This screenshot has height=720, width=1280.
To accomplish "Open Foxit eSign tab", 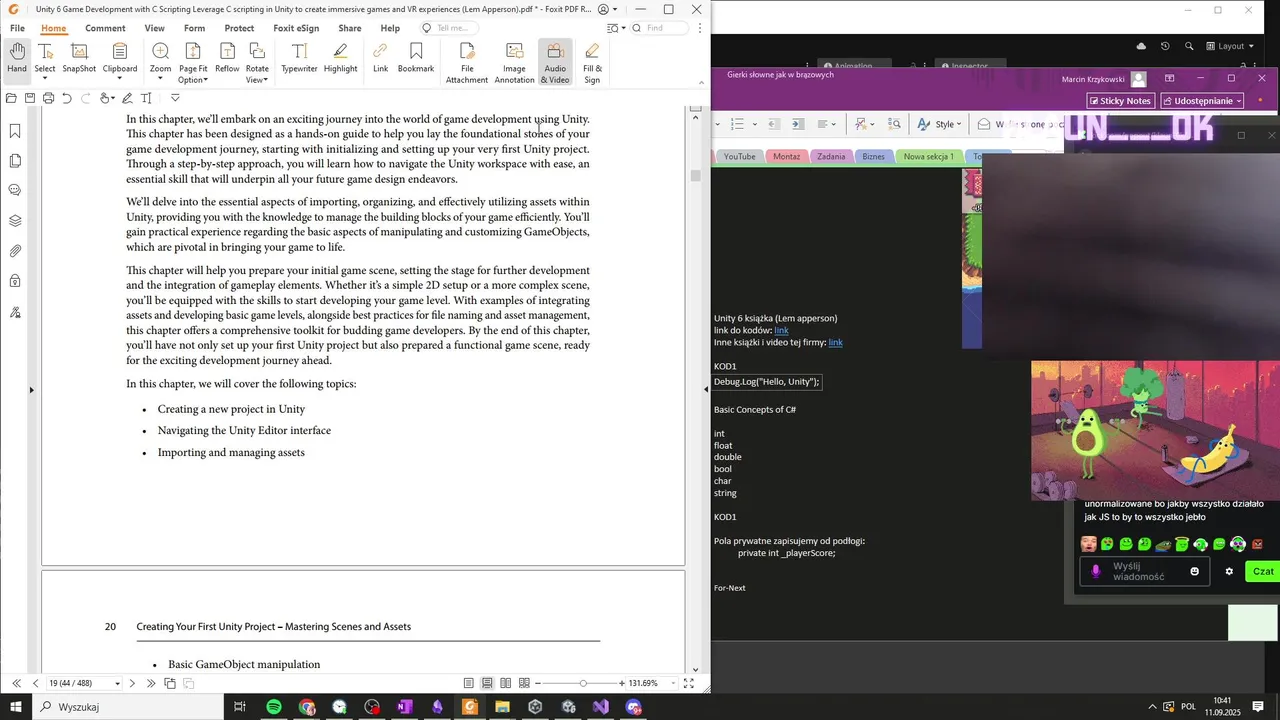I will click(296, 28).
